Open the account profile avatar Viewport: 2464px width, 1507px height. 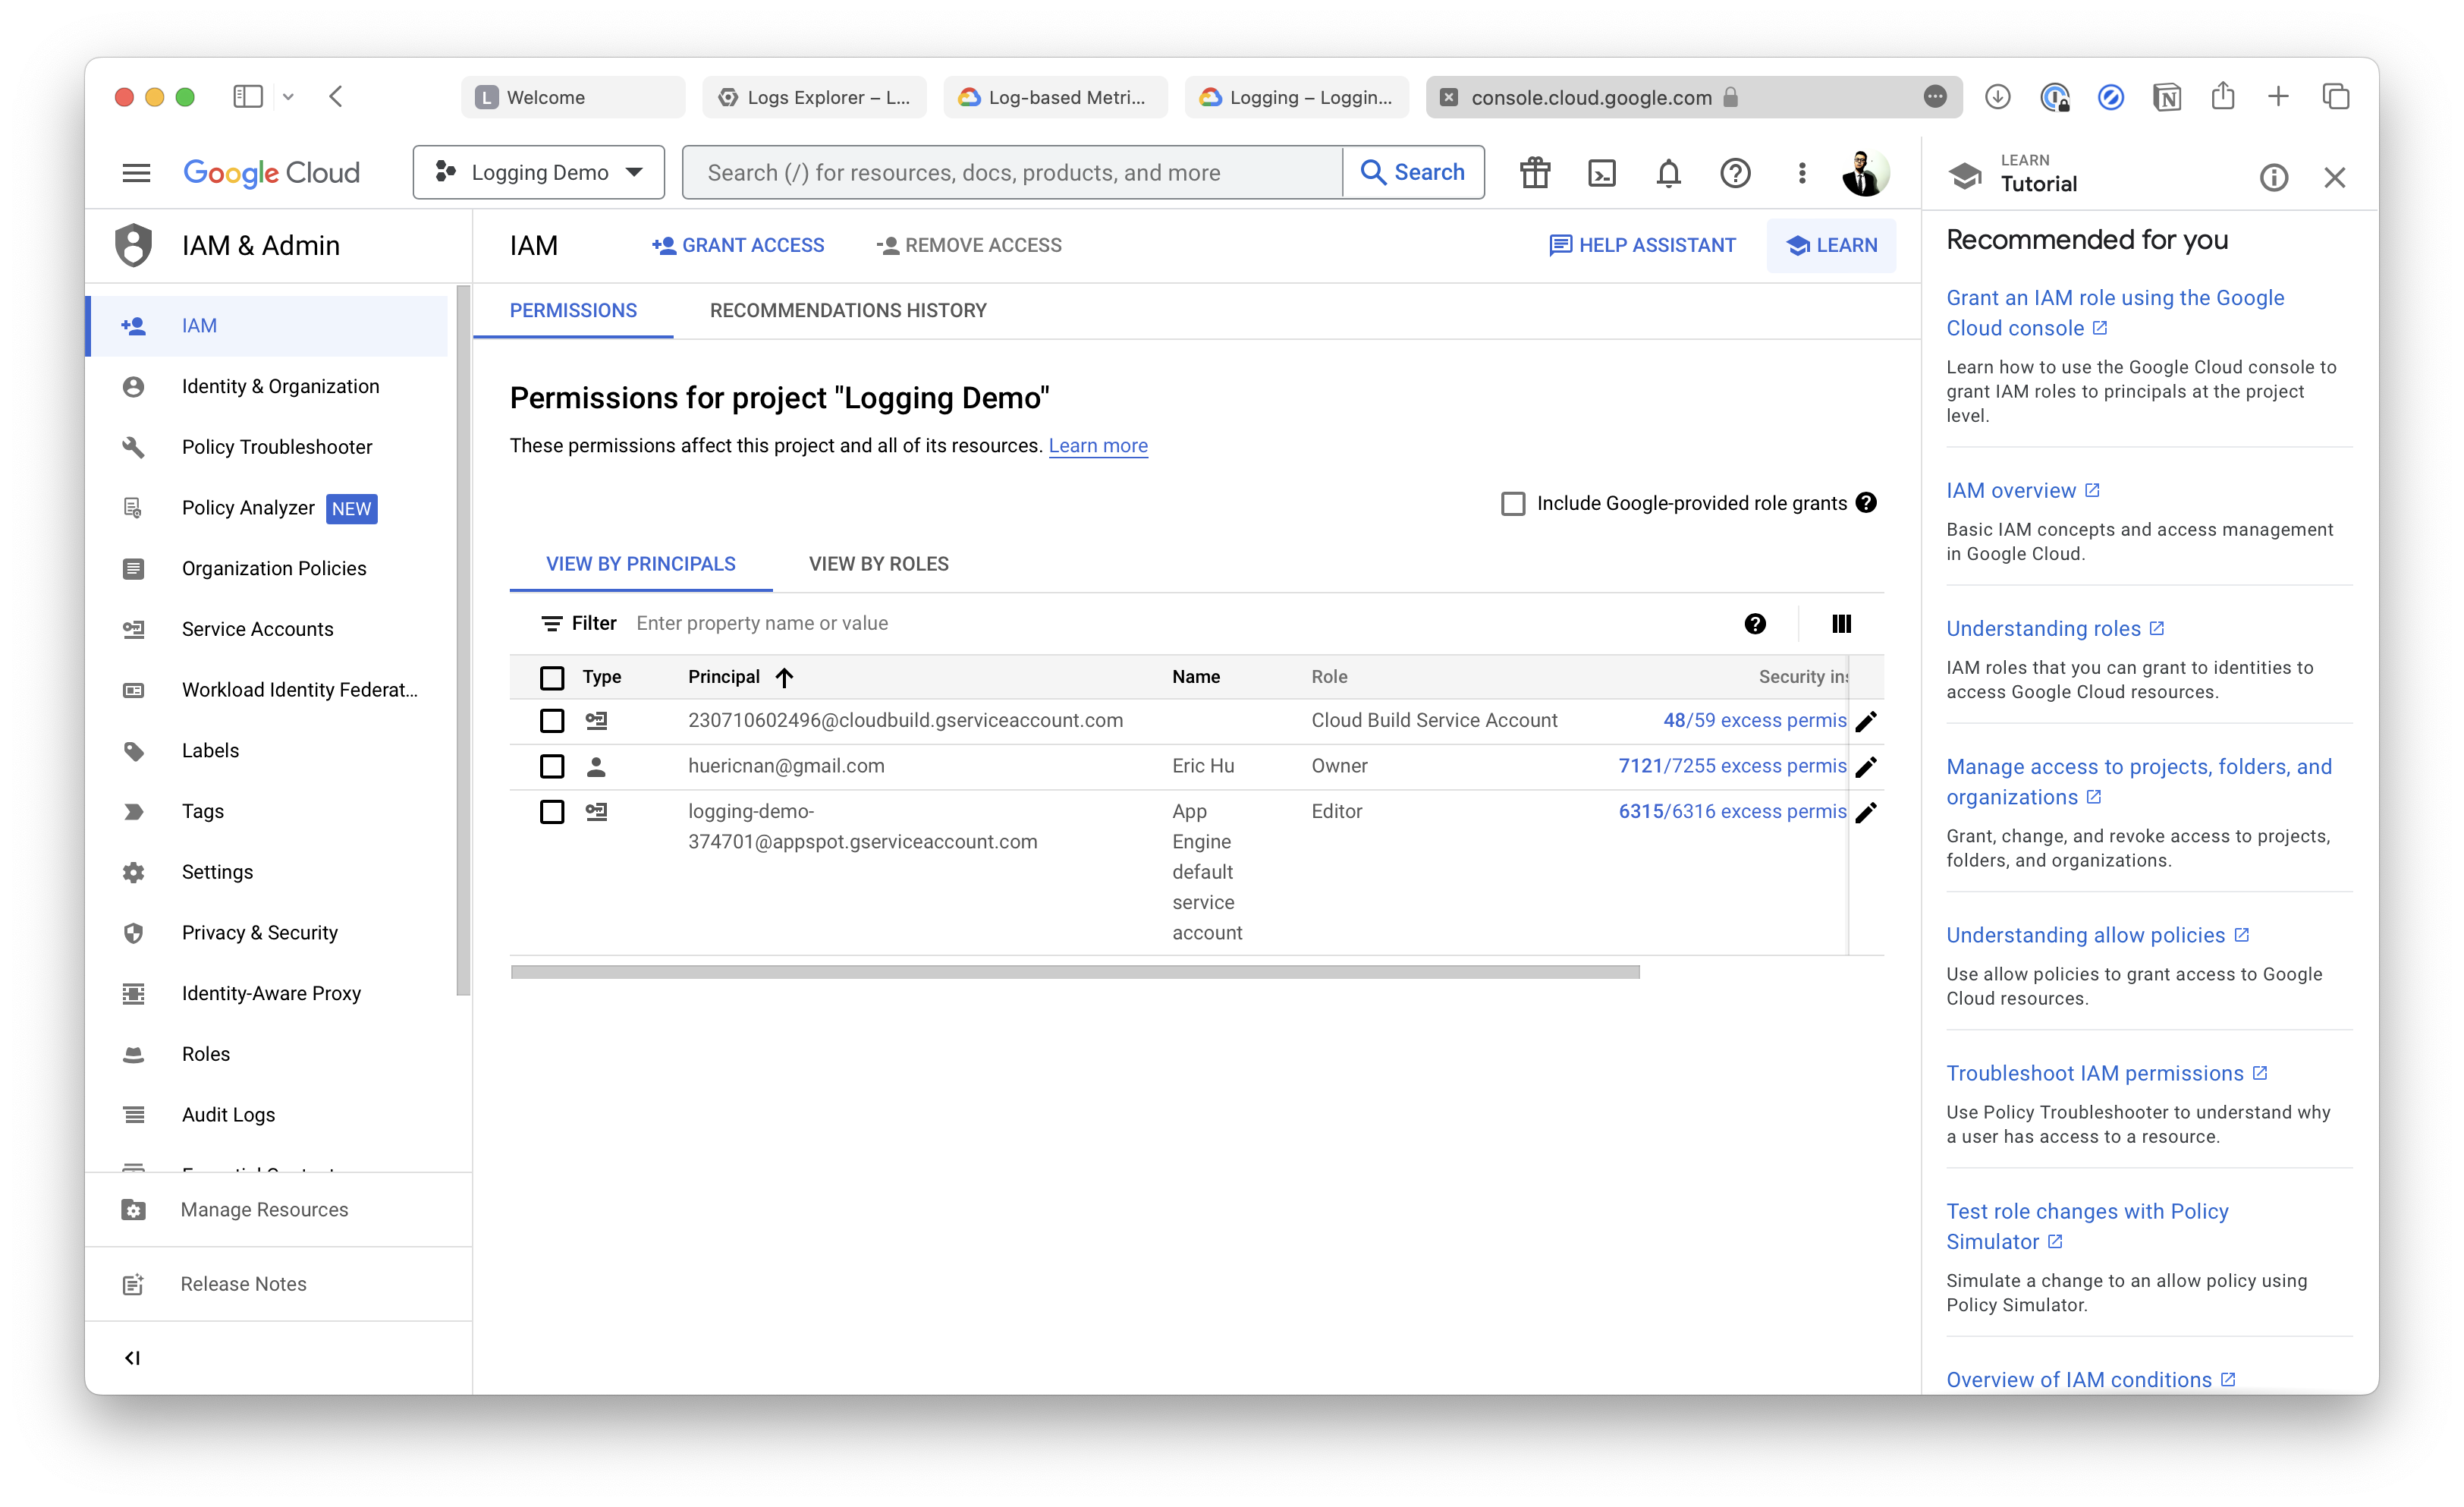[x=1866, y=173]
